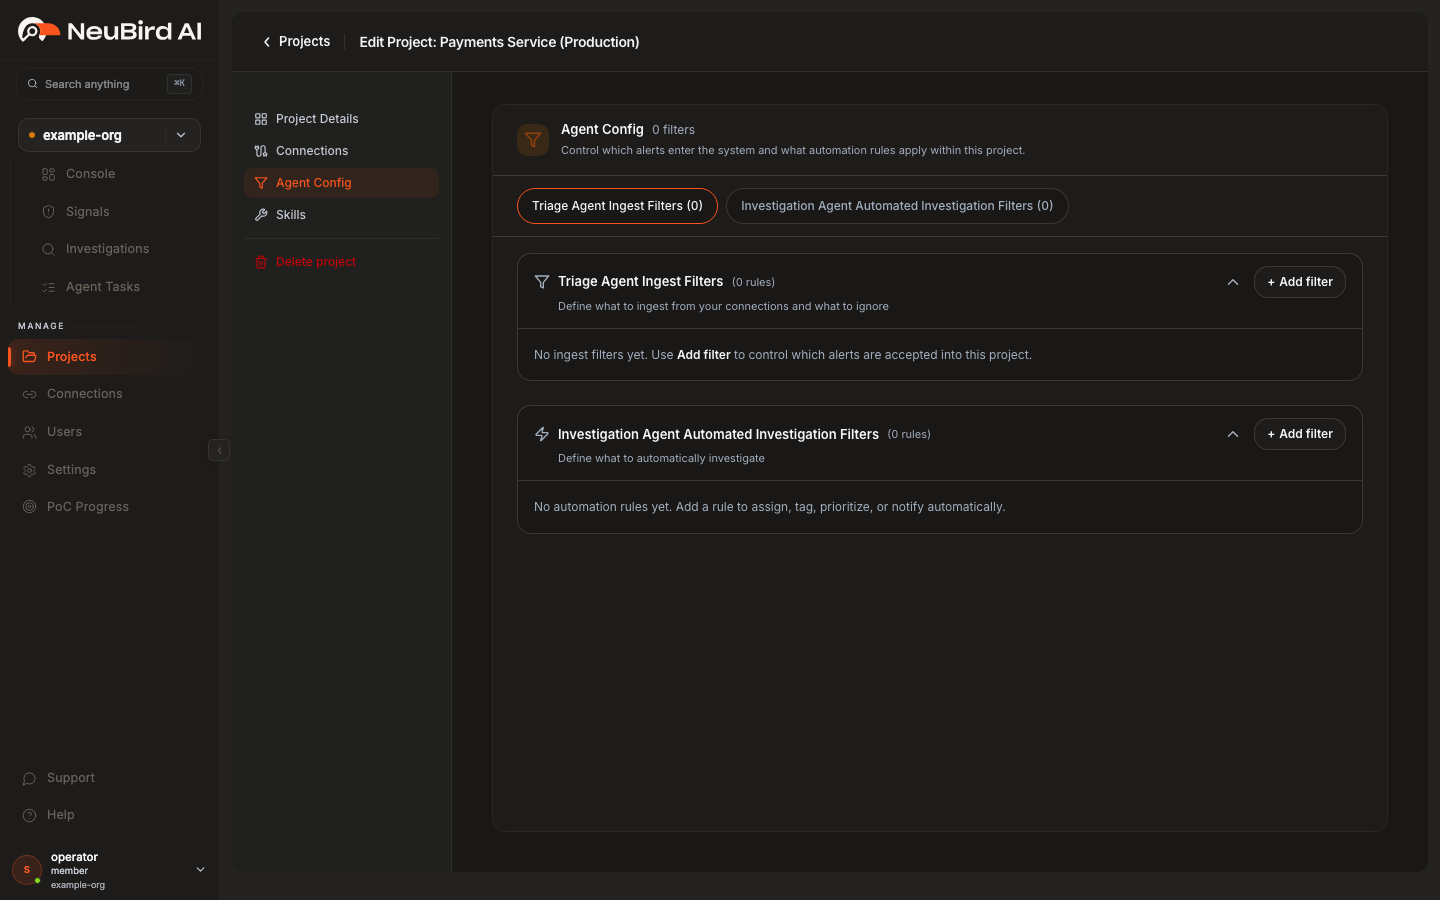Open Signals page
The height and width of the screenshot is (900, 1440).
click(x=88, y=212)
